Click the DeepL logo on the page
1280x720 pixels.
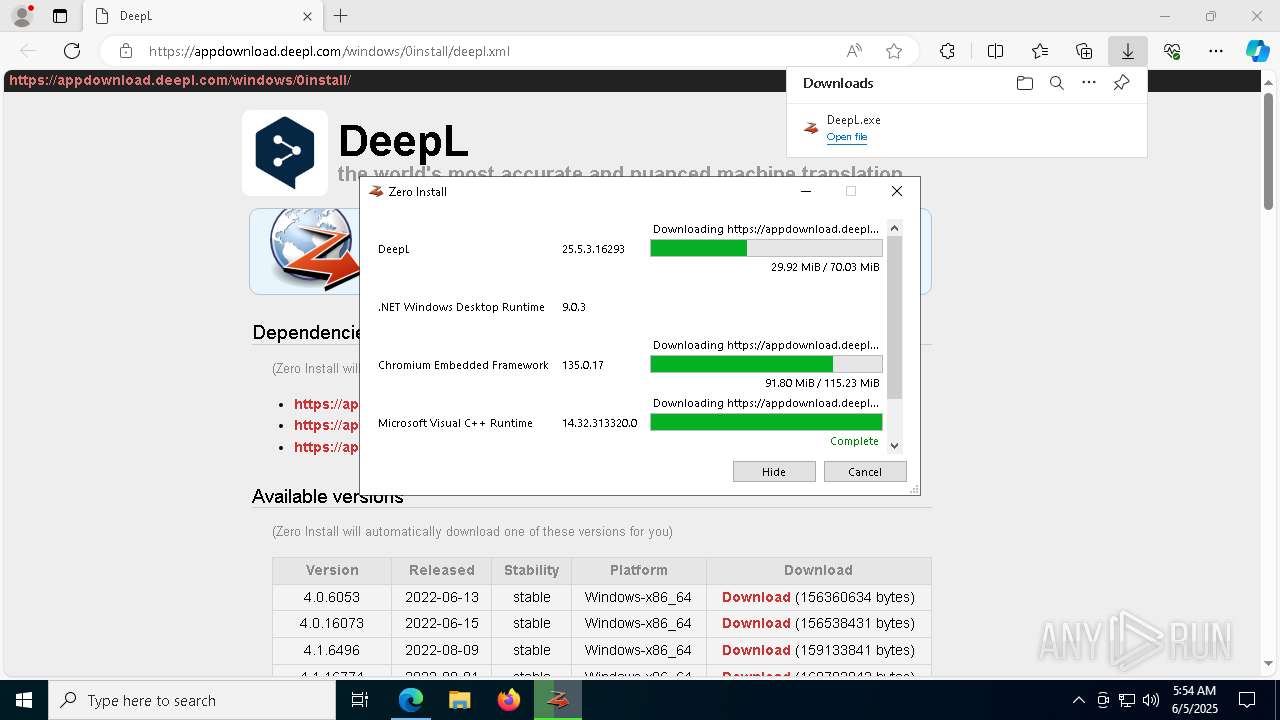(x=285, y=152)
